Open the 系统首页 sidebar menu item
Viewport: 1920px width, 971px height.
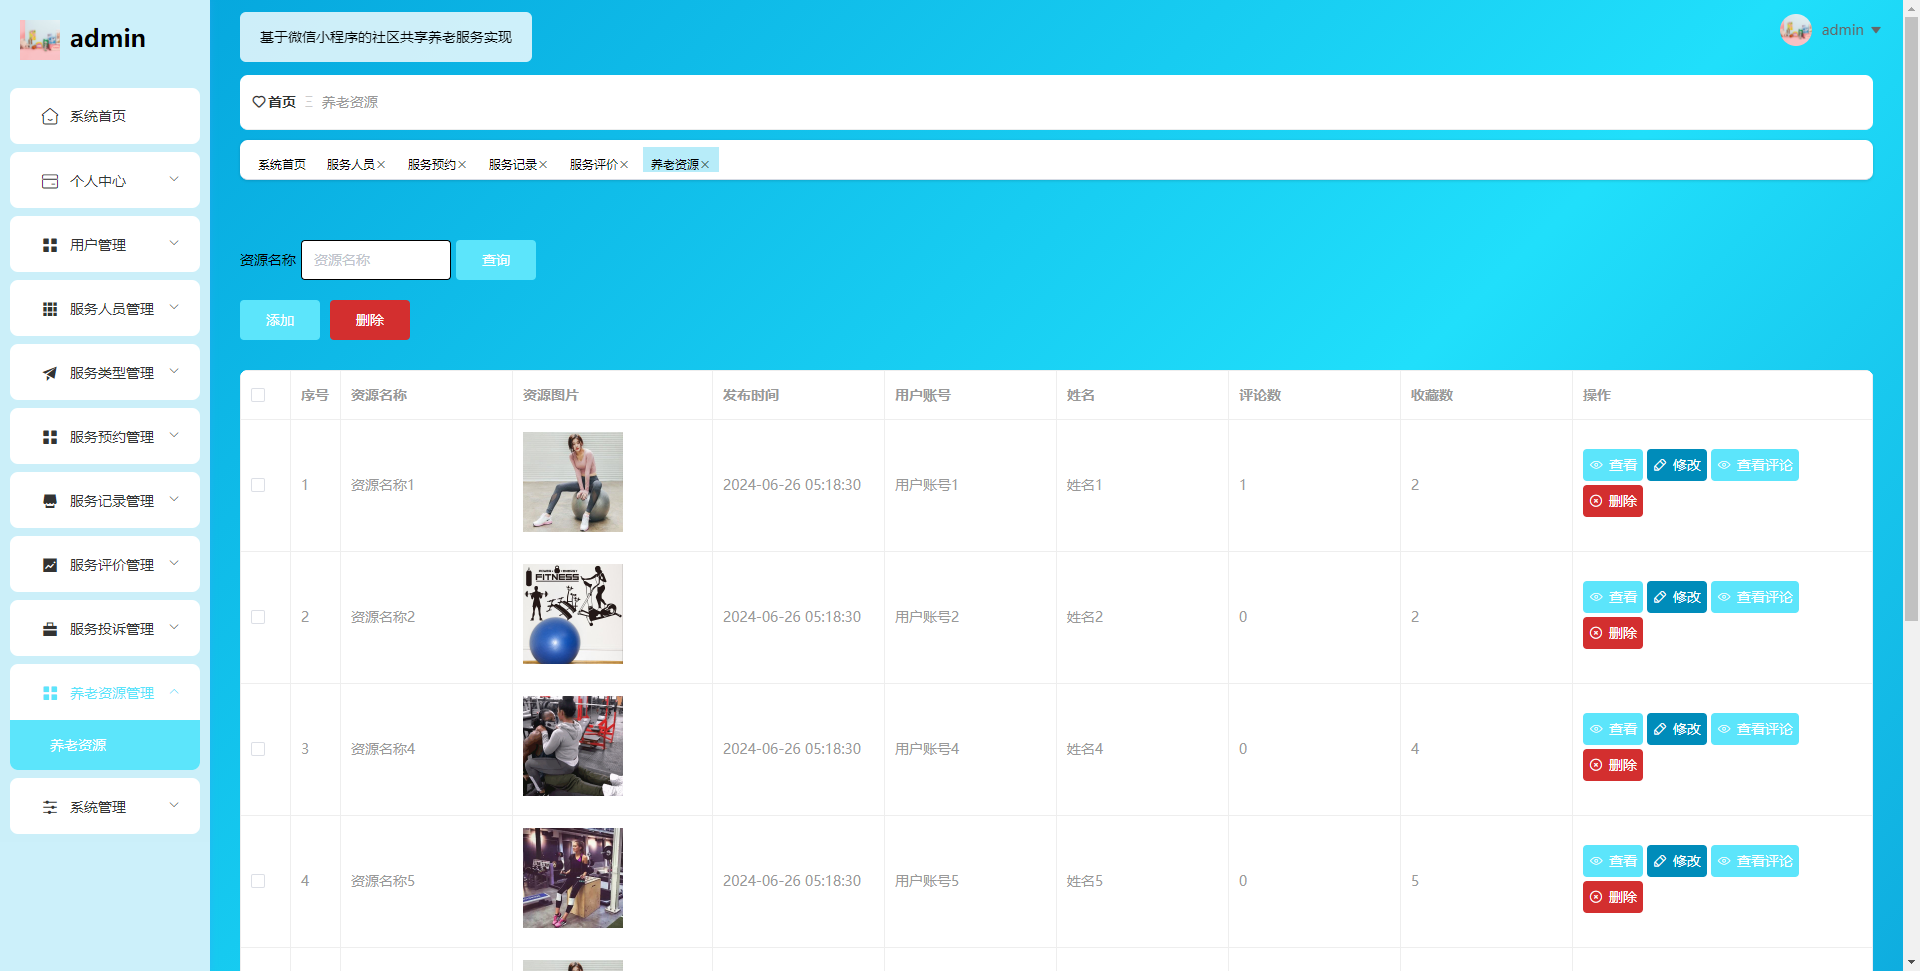[105, 116]
